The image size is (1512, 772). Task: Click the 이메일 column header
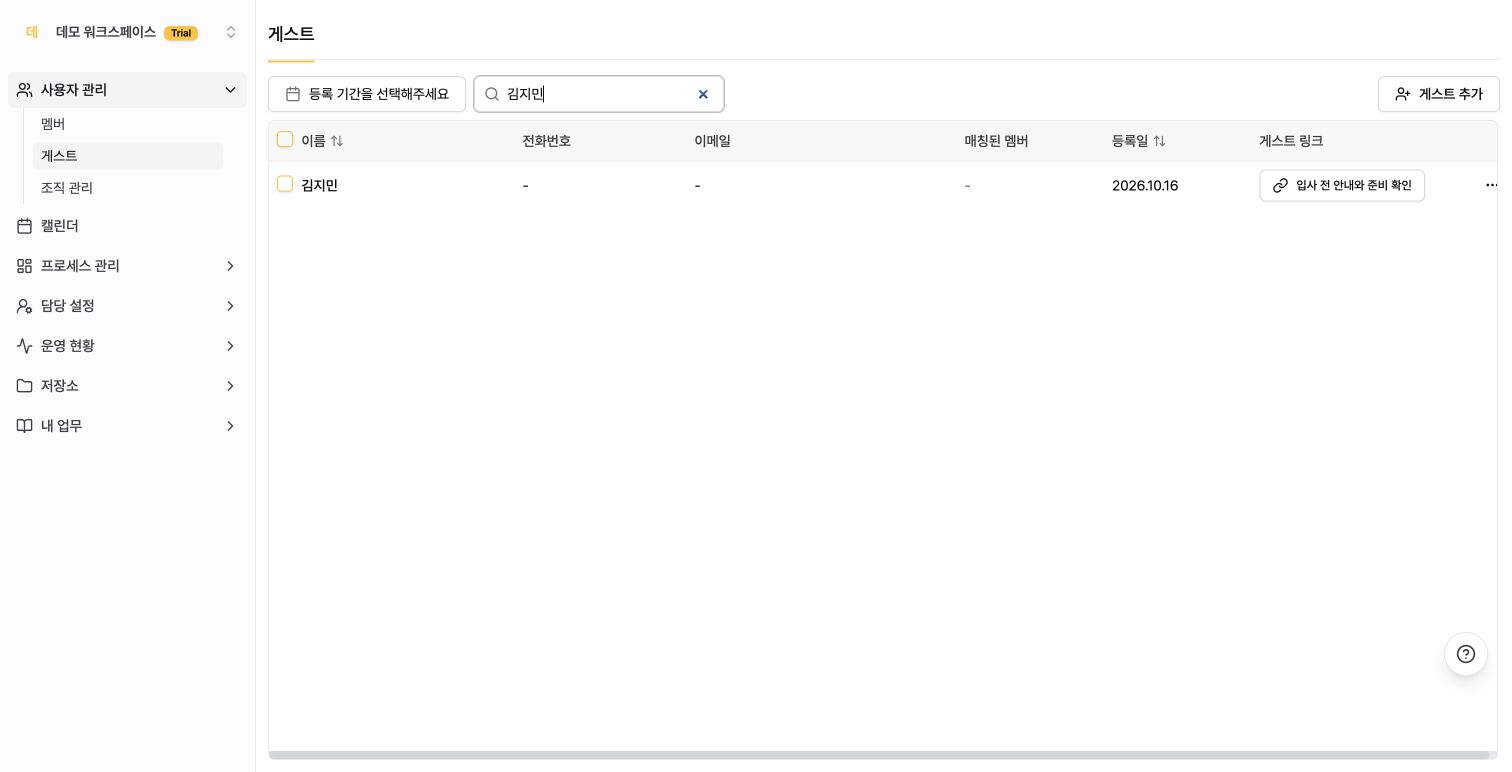coord(713,141)
